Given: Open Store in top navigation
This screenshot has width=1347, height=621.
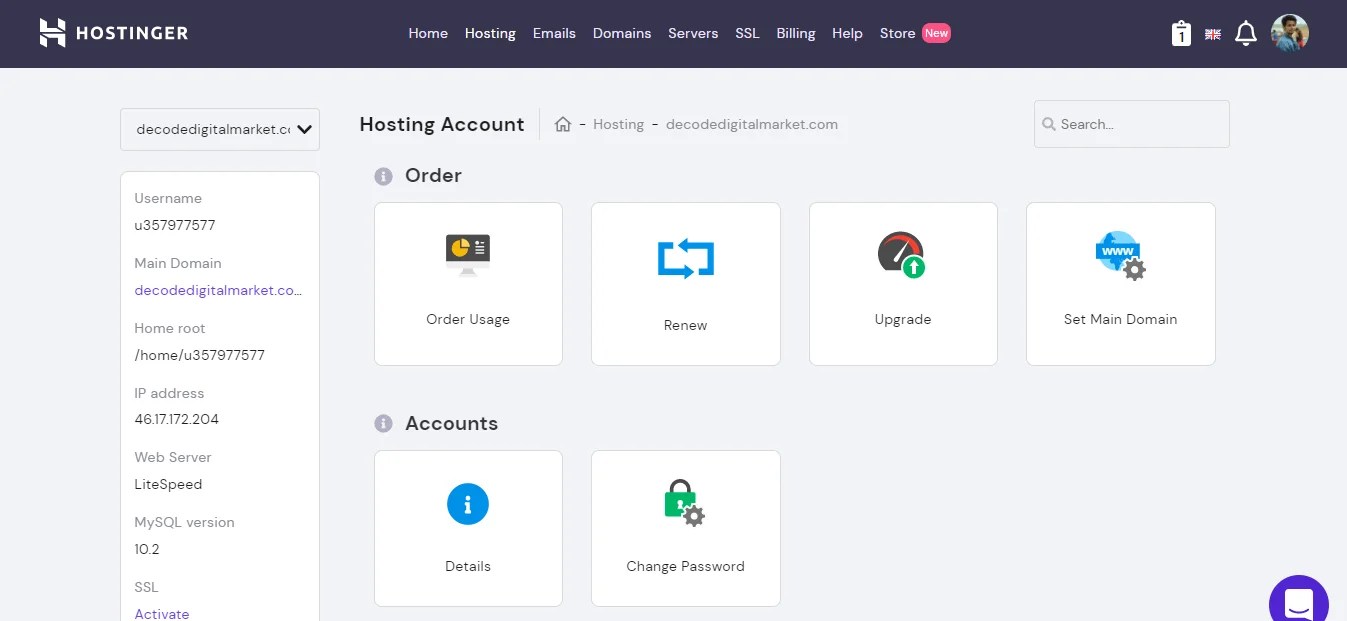Looking at the screenshot, I should pos(897,33).
